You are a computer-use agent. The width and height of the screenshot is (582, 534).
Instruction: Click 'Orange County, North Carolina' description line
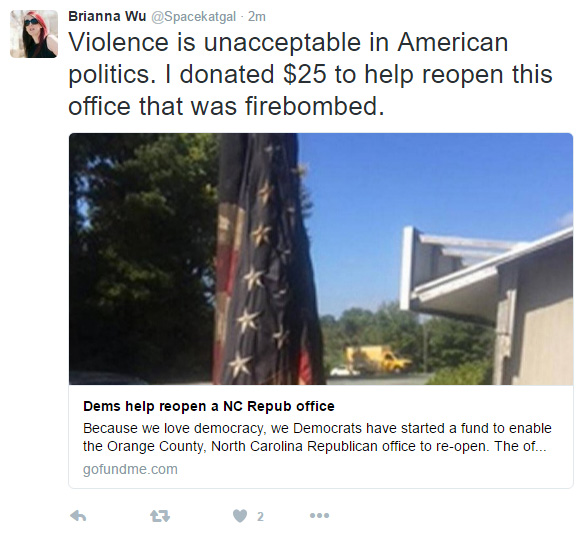pyautogui.click(x=205, y=446)
